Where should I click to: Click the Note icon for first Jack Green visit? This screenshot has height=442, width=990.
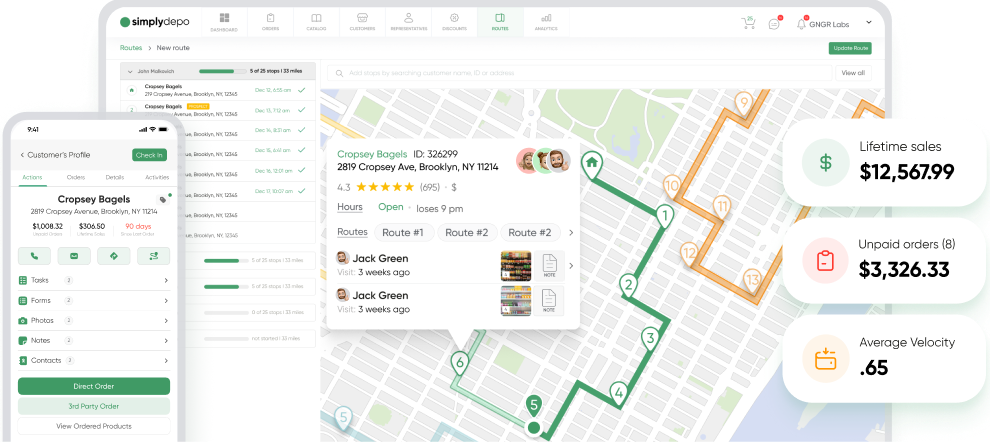[549, 266]
